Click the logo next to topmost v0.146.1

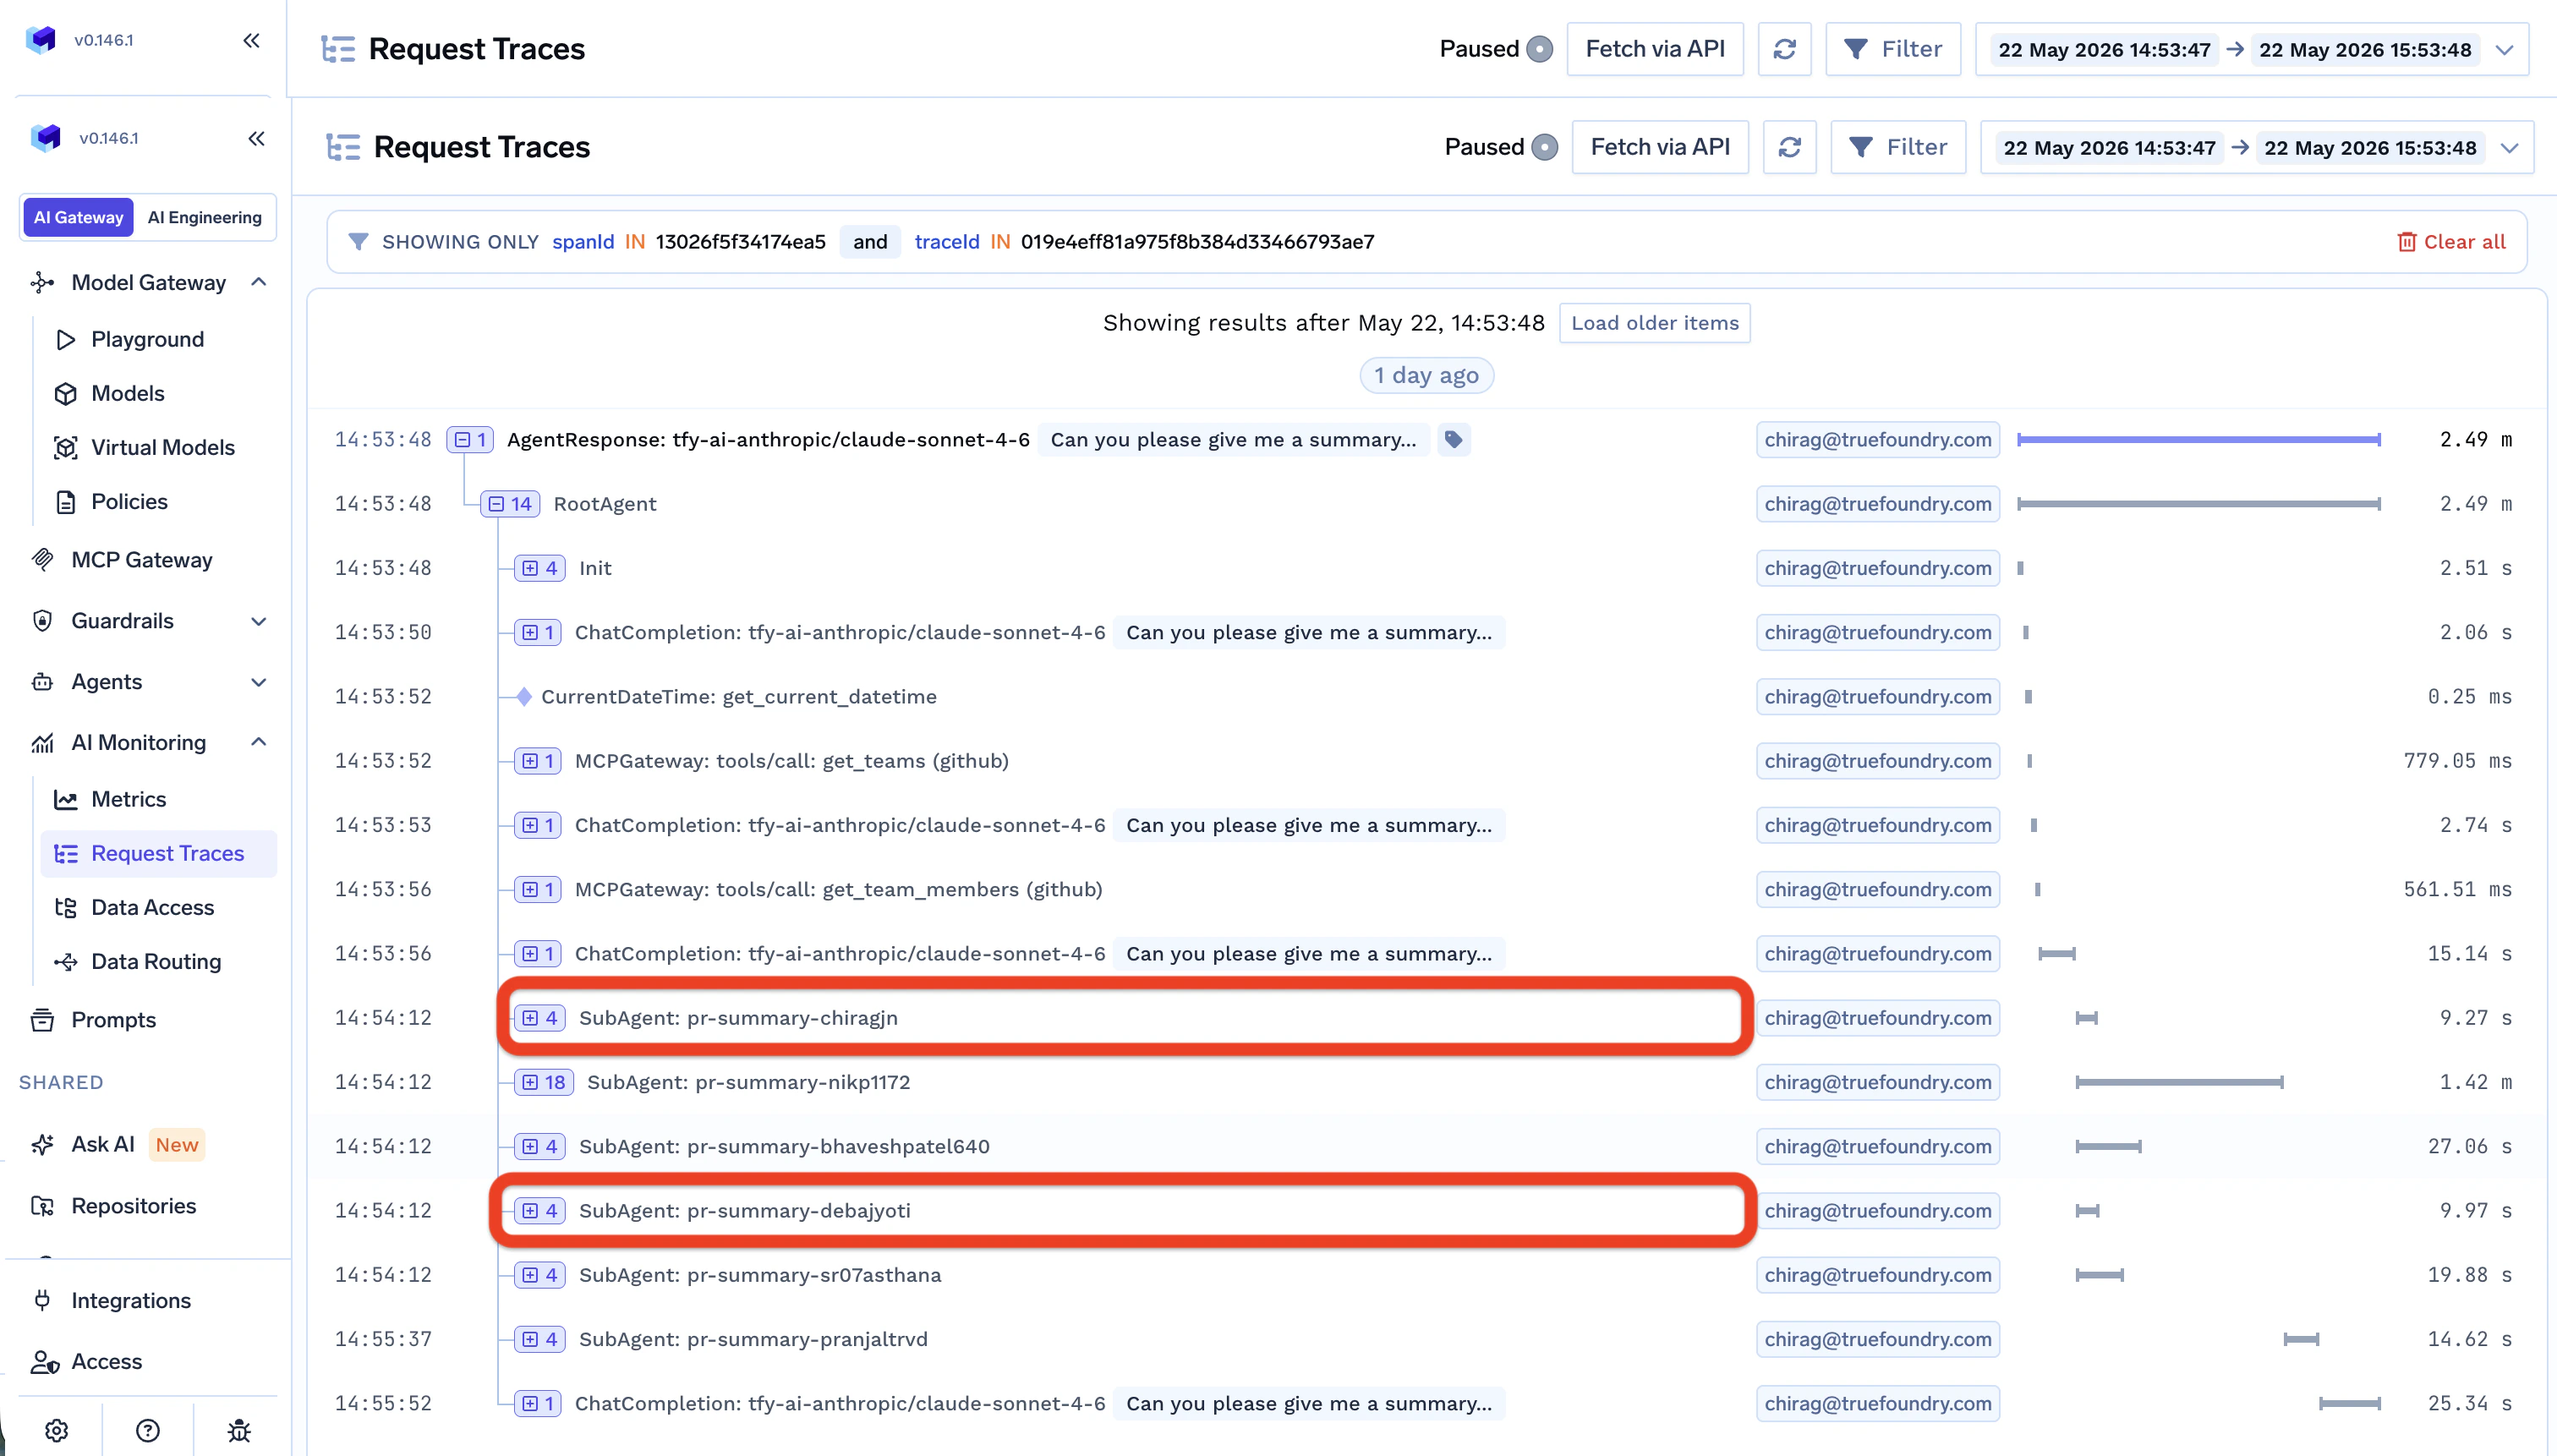coord(41,40)
